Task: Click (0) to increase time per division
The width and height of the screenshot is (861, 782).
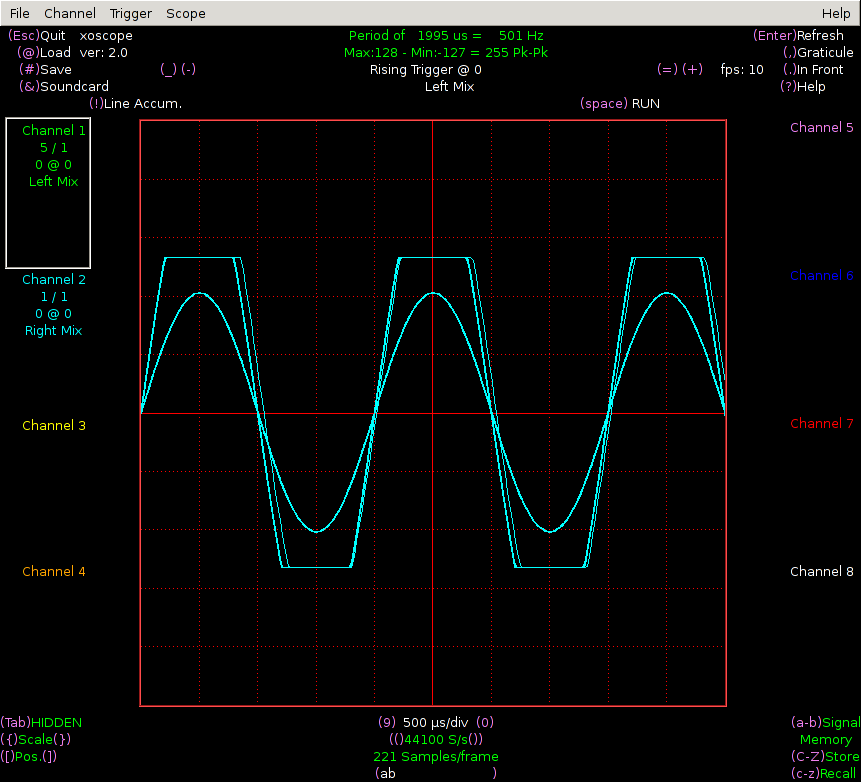Action: tap(485, 722)
